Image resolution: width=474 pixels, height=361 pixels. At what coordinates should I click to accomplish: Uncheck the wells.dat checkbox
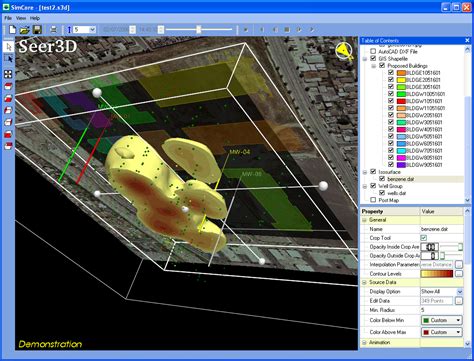coord(382,193)
